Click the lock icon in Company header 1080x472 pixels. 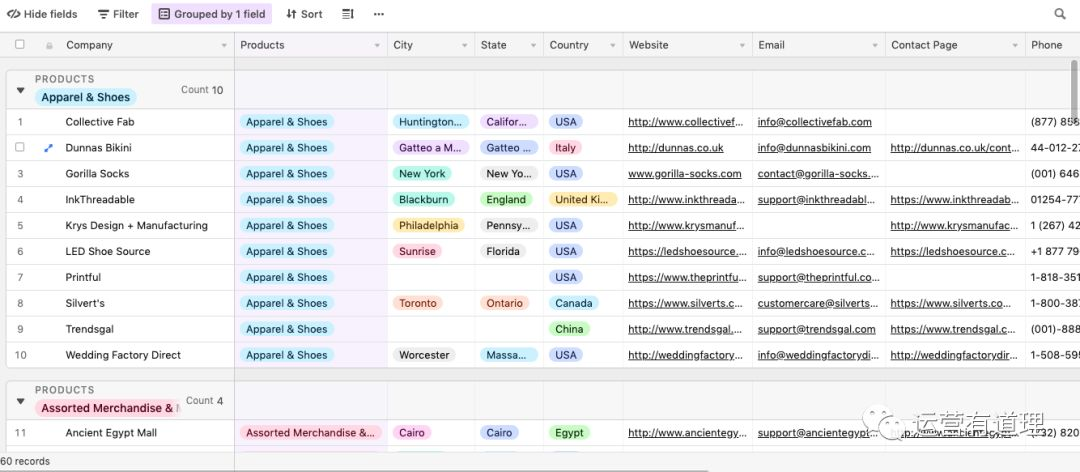coord(49,45)
